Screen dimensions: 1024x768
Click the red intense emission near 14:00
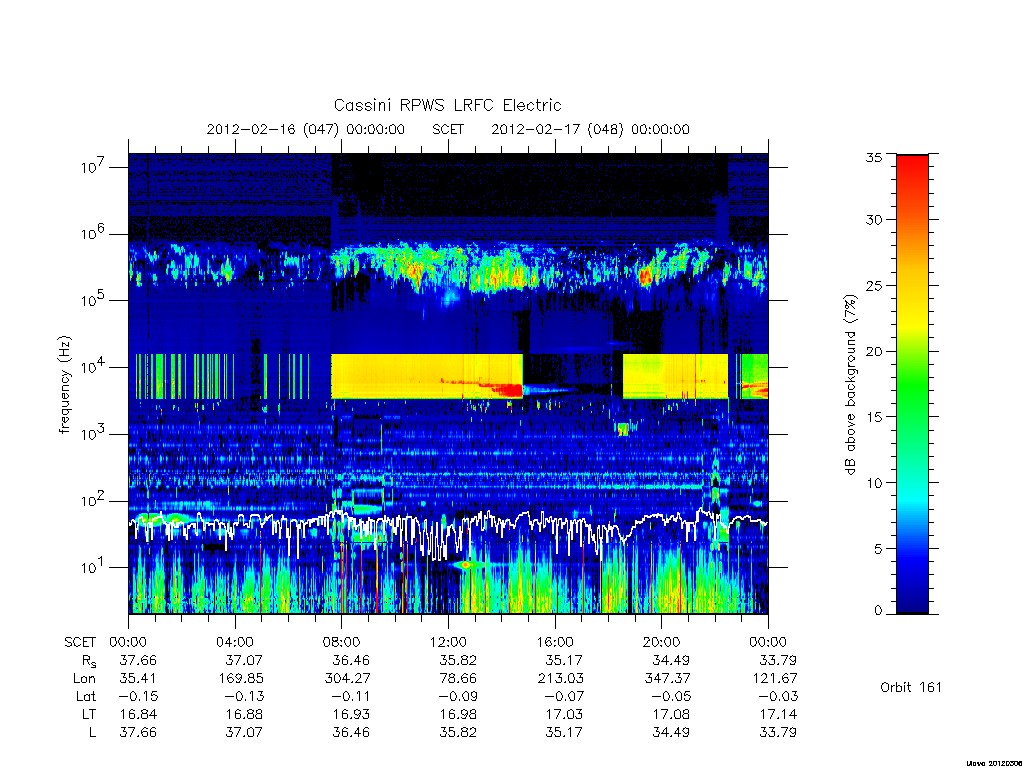tap(509, 390)
